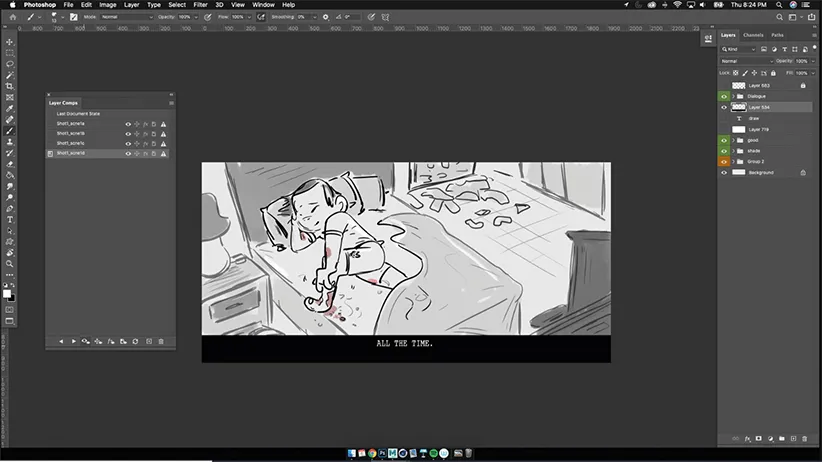This screenshot has width=822, height=462.
Task: Apply the next layer comp arrow
Action: click(73, 341)
